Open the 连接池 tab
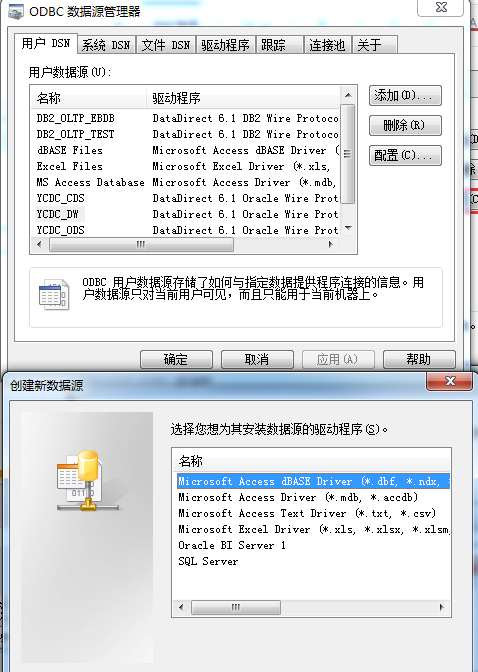 click(x=328, y=45)
